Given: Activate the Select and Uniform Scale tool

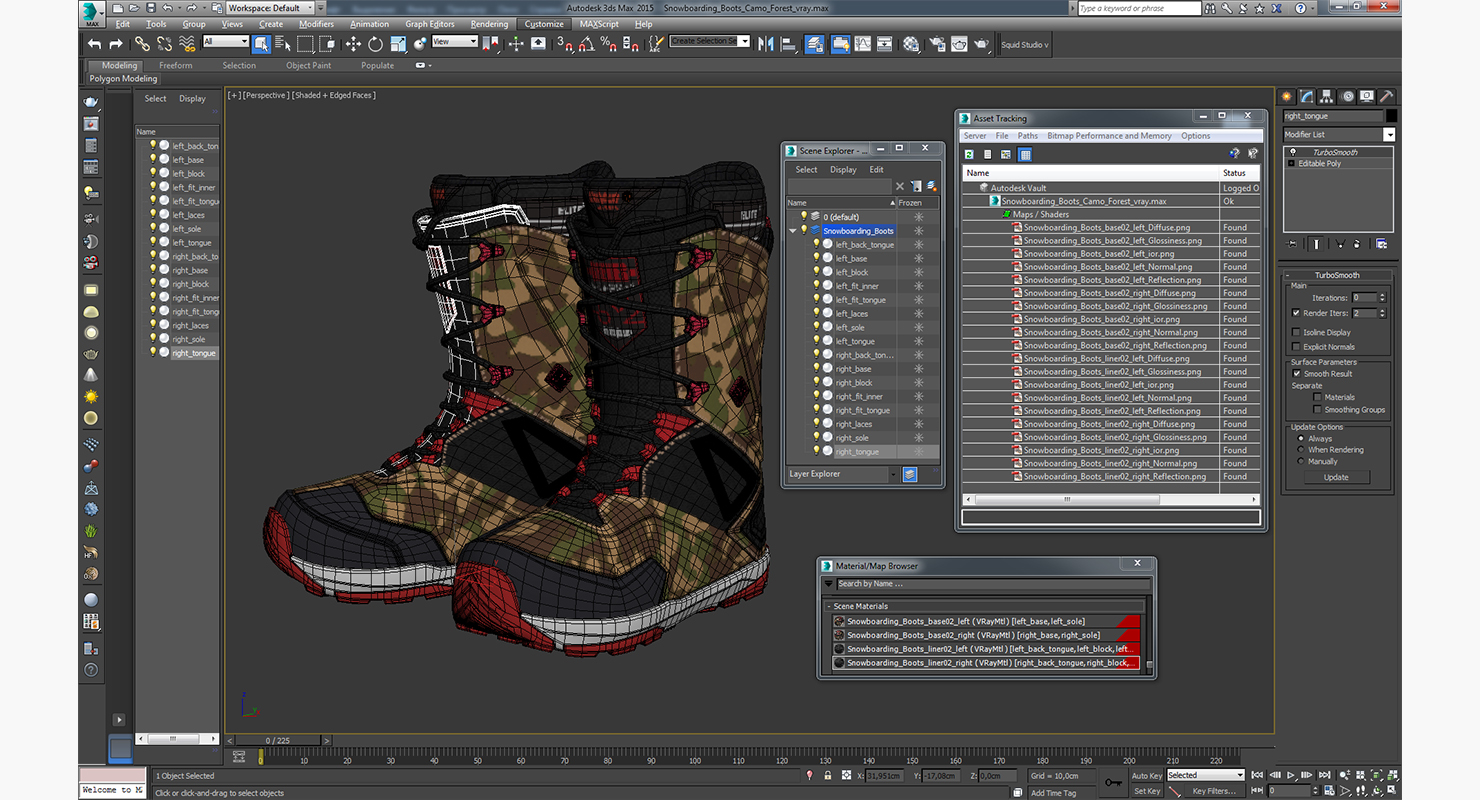Looking at the screenshot, I should coord(398,44).
